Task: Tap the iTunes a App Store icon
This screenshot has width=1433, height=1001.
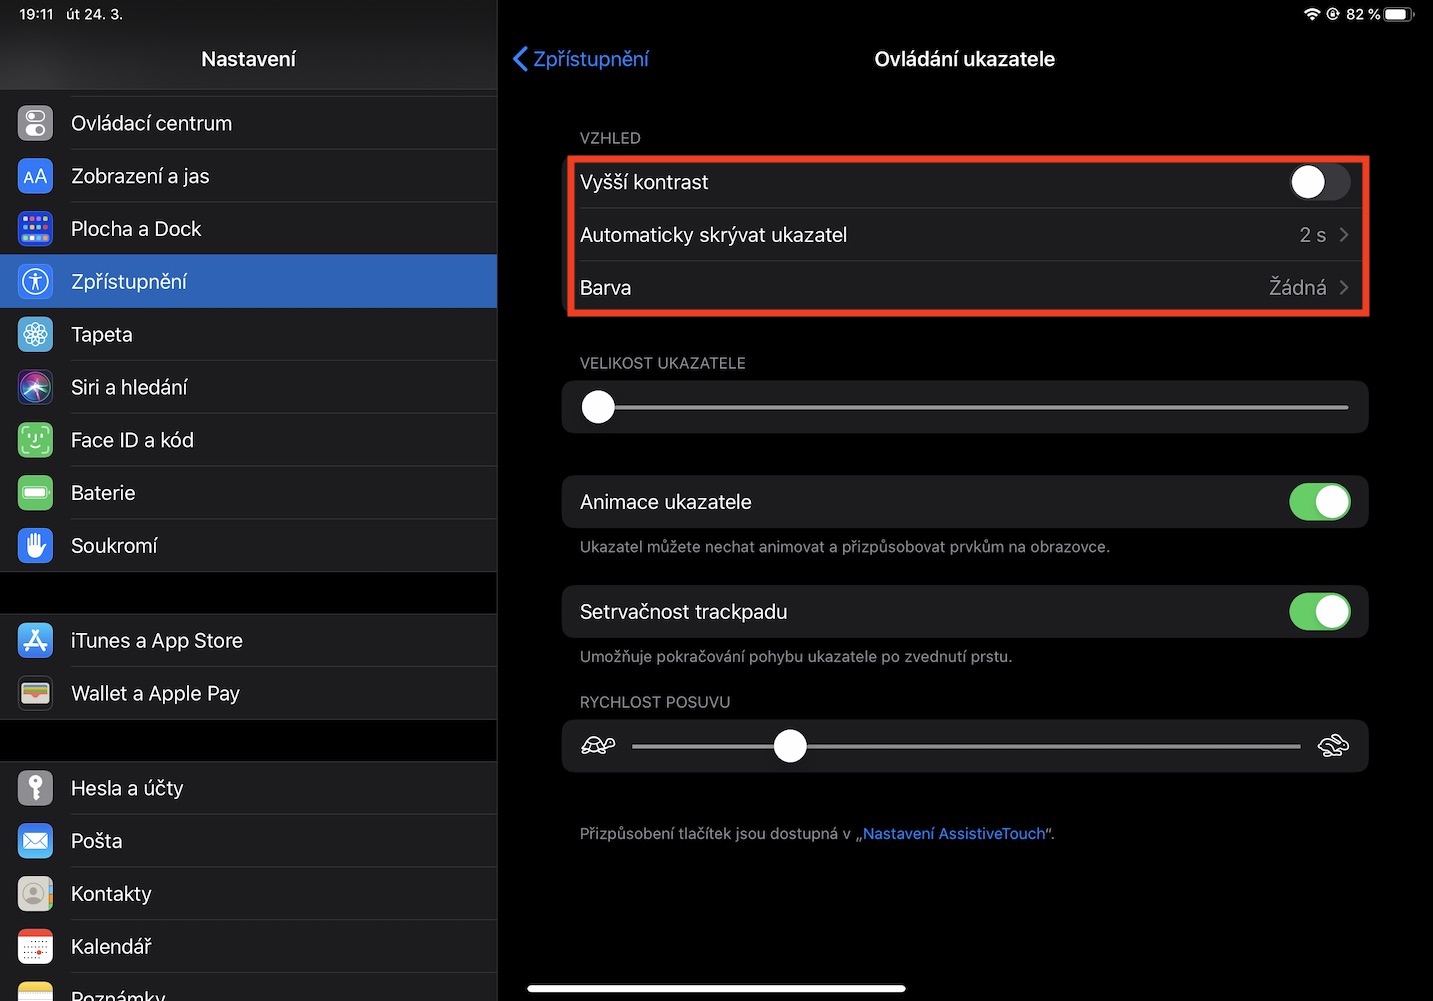Action: click(35, 641)
